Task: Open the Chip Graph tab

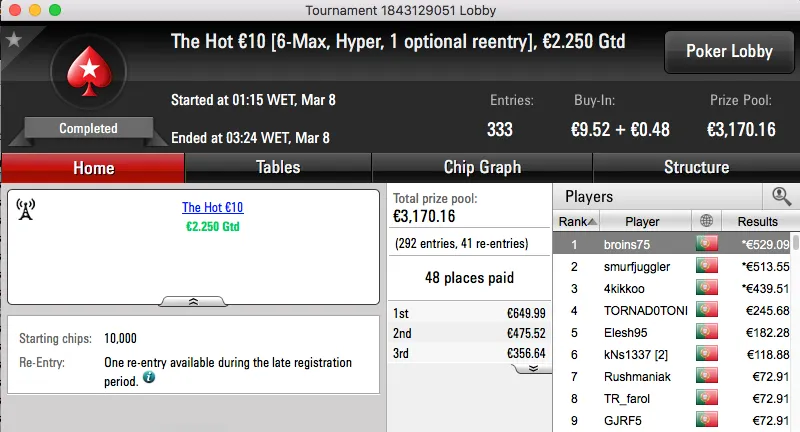Action: coord(482,167)
